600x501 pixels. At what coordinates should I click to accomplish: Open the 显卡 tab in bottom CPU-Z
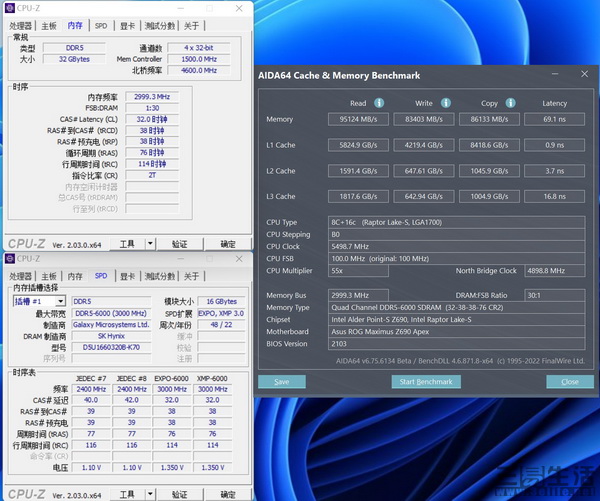click(x=127, y=276)
